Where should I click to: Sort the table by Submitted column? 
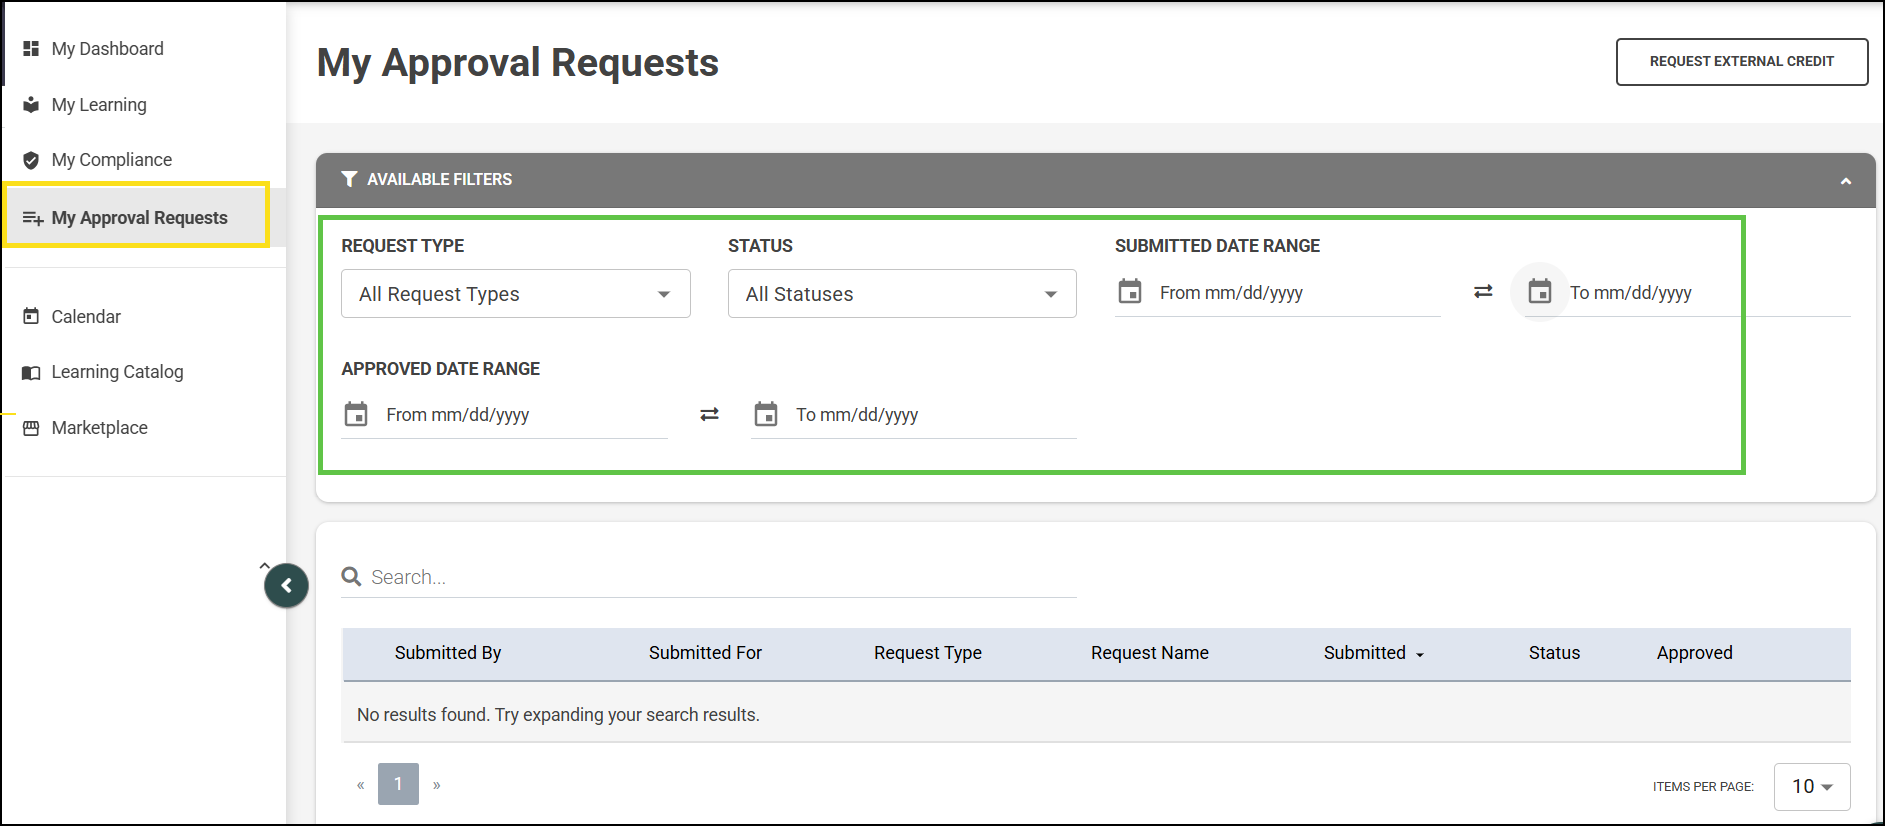coord(1372,653)
